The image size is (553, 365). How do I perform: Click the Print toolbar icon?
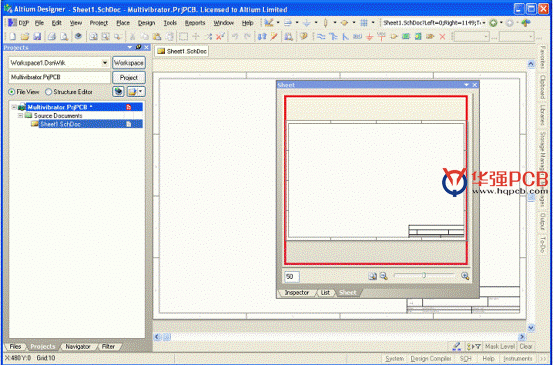52,36
